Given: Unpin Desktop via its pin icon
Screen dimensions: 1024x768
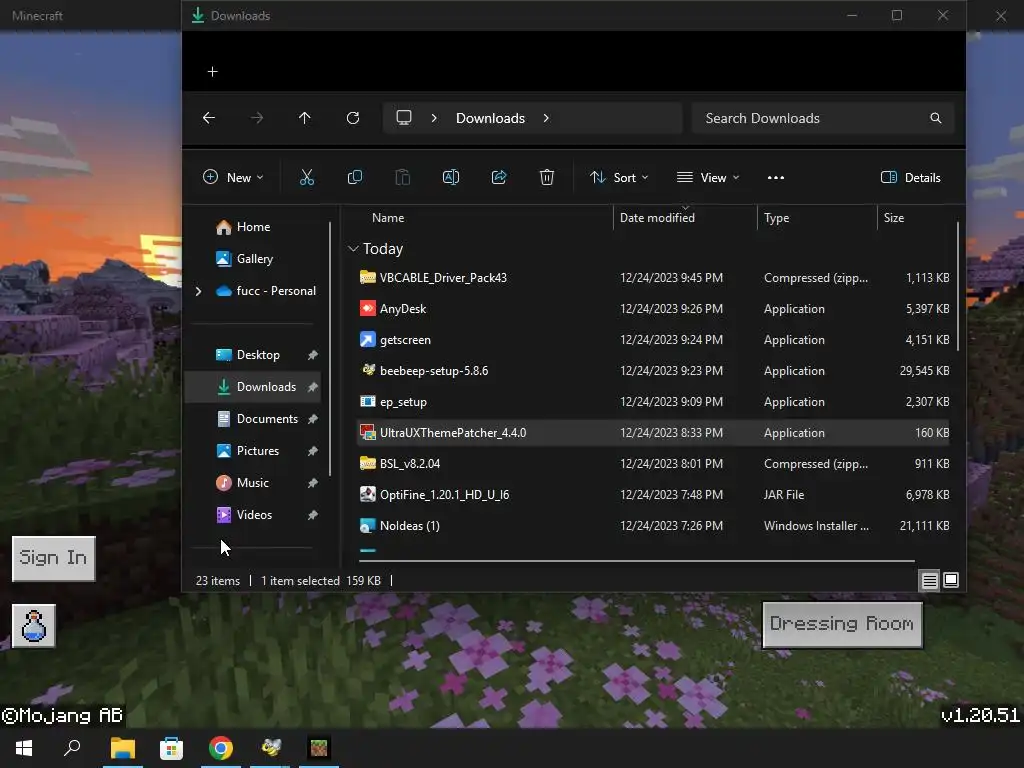Looking at the screenshot, I should coord(312,355).
